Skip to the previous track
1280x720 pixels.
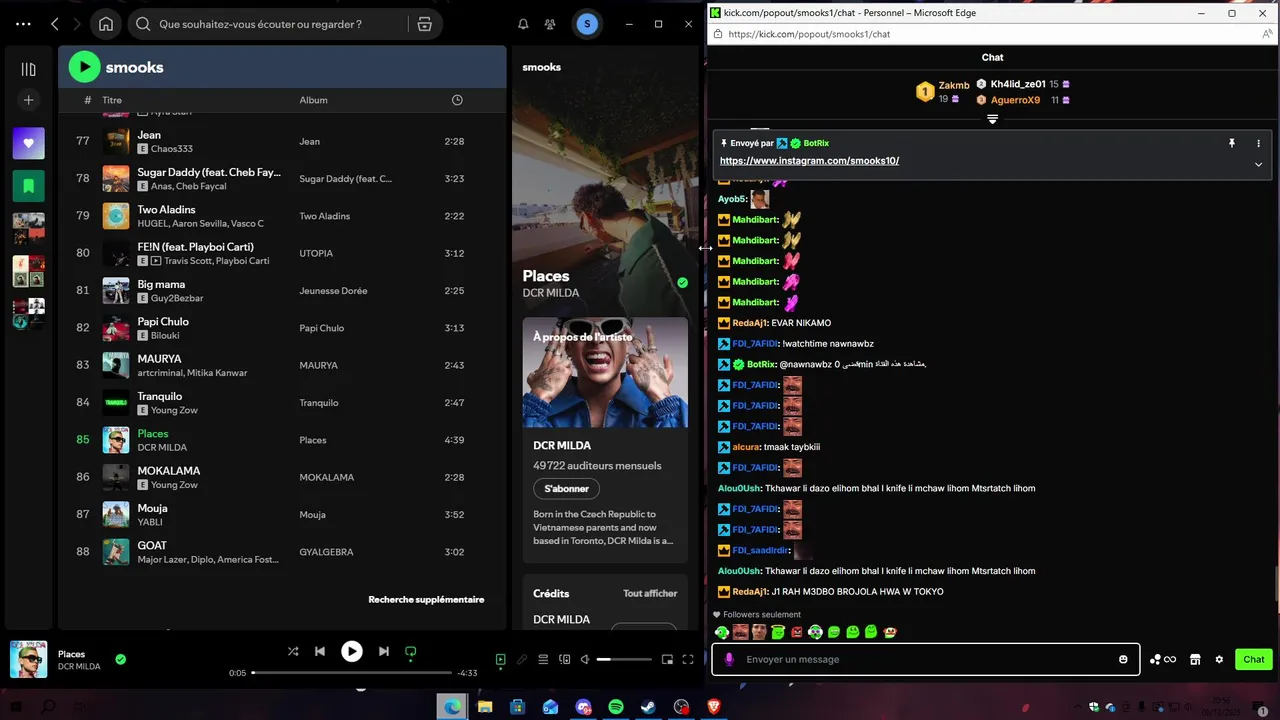(x=320, y=651)
